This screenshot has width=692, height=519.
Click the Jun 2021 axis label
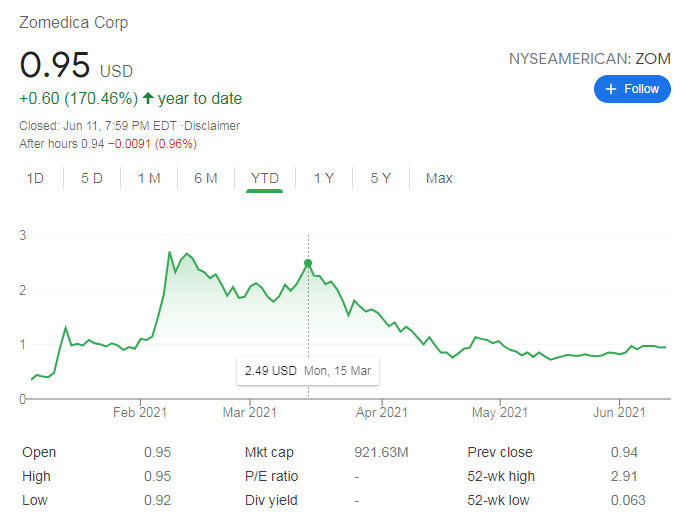point(619,412)
